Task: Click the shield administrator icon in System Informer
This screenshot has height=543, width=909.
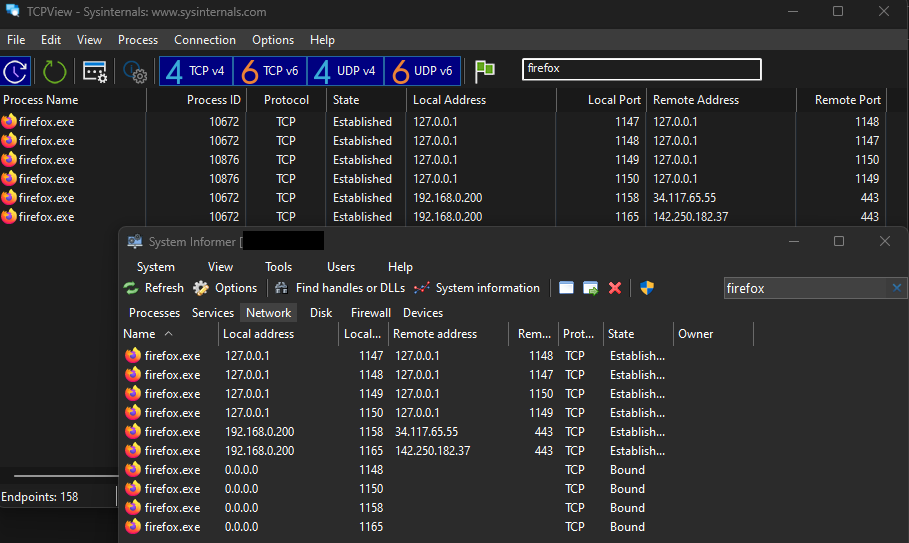Action: coord(647,288)
